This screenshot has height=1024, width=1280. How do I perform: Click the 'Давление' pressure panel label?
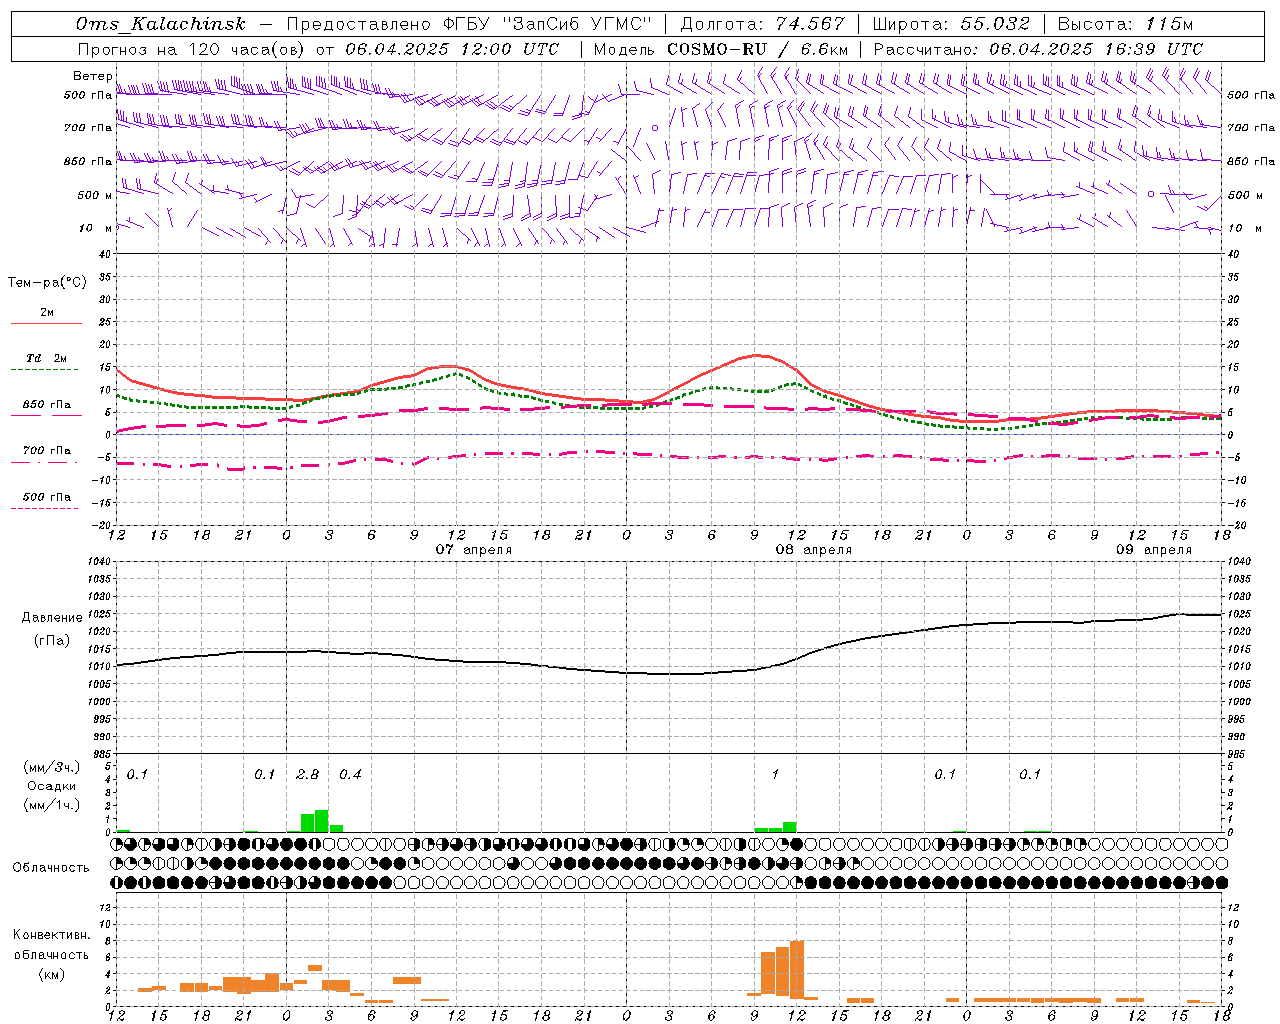50,618
